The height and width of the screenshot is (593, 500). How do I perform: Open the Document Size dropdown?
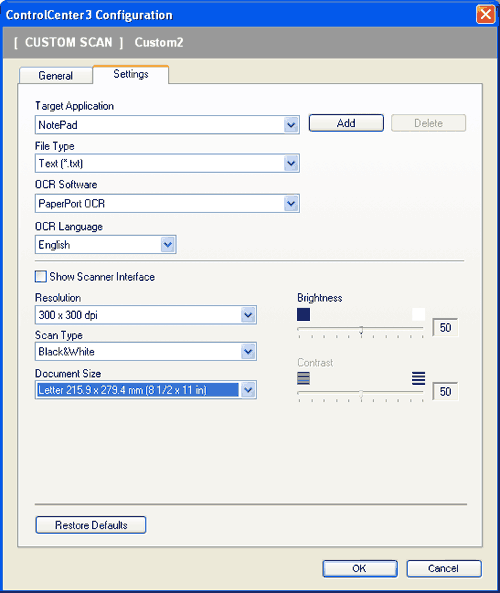[x=248, y=390]
